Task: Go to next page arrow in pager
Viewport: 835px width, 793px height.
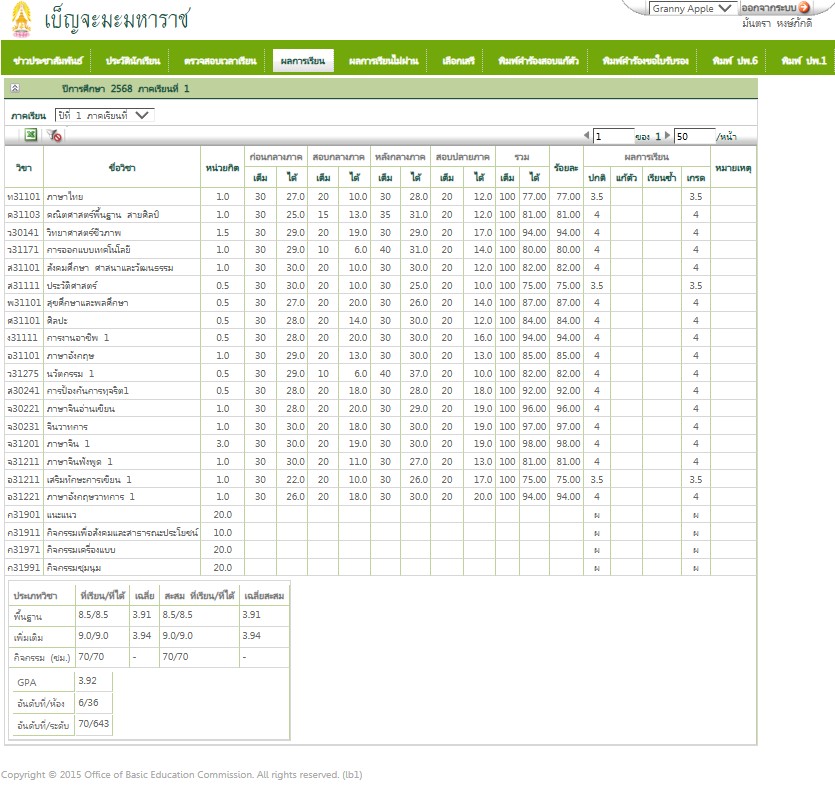Action: pos(666,135)
